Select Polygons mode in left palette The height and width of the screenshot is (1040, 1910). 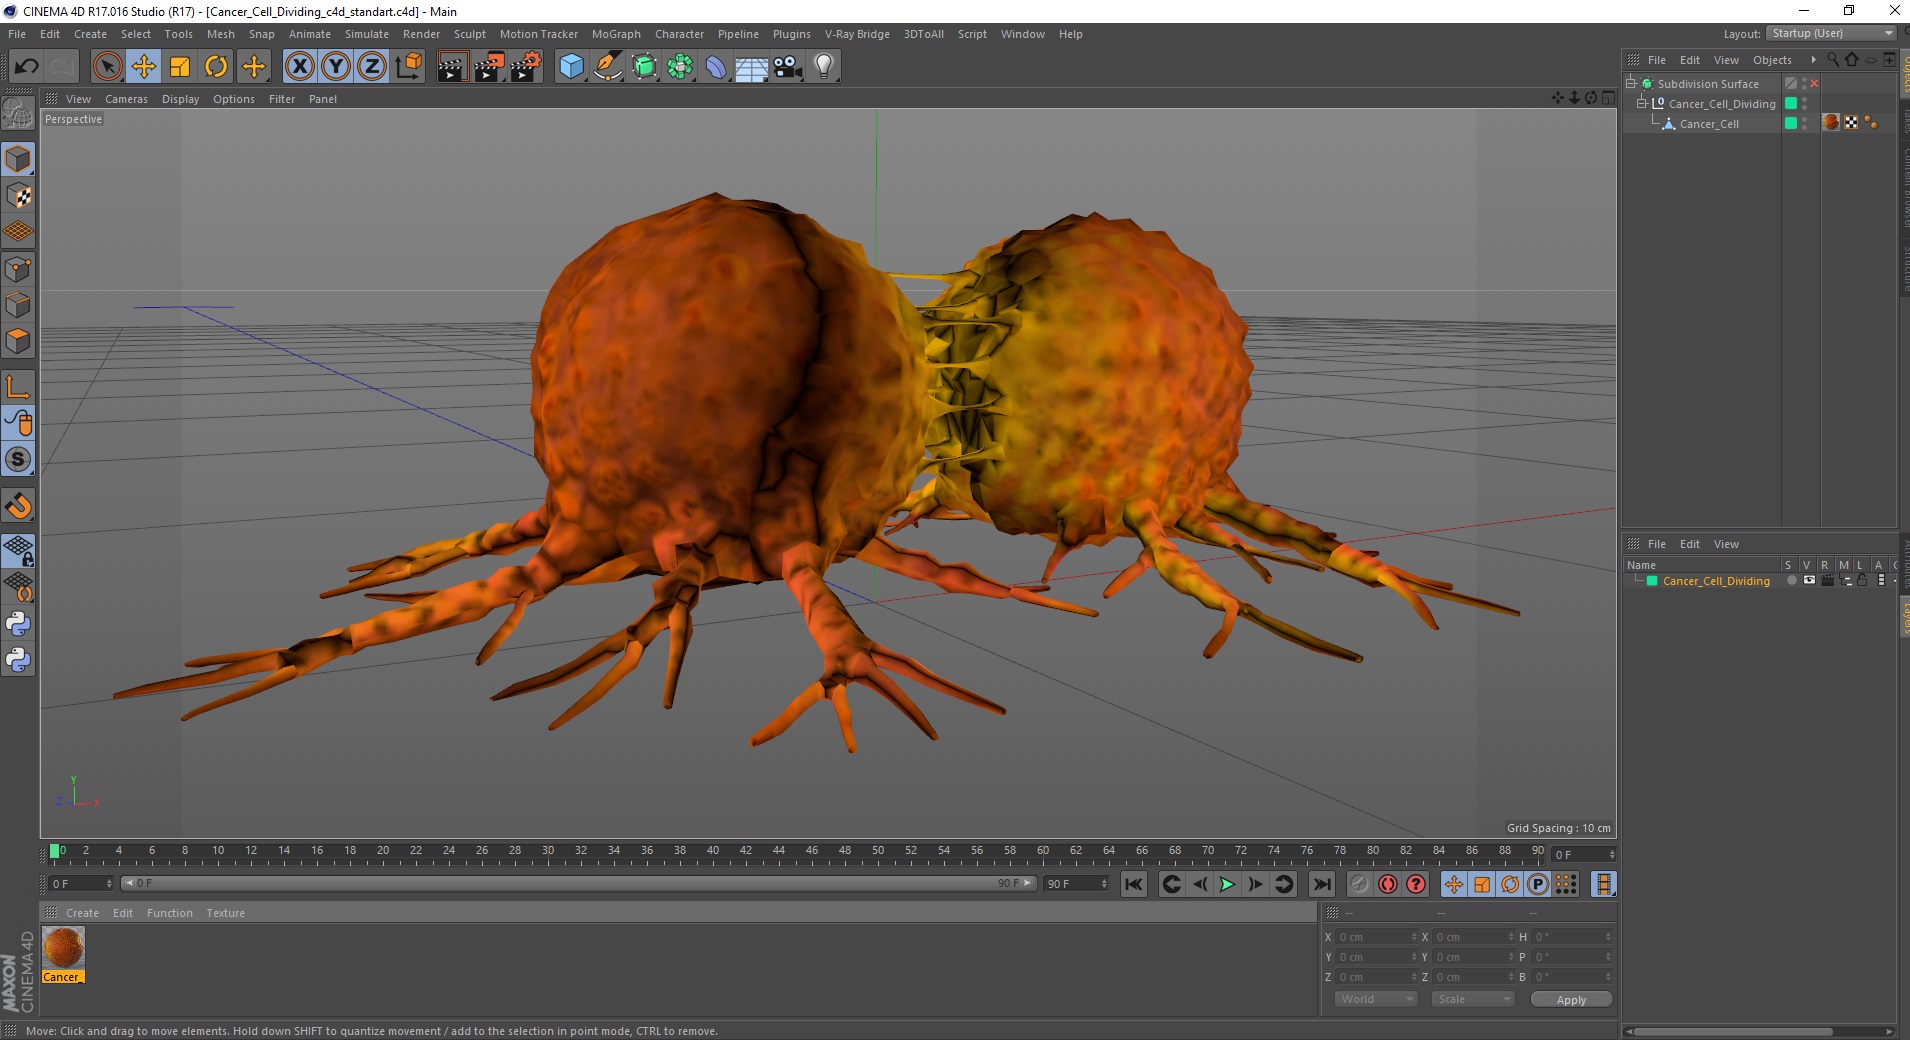(x=18, y=341)
